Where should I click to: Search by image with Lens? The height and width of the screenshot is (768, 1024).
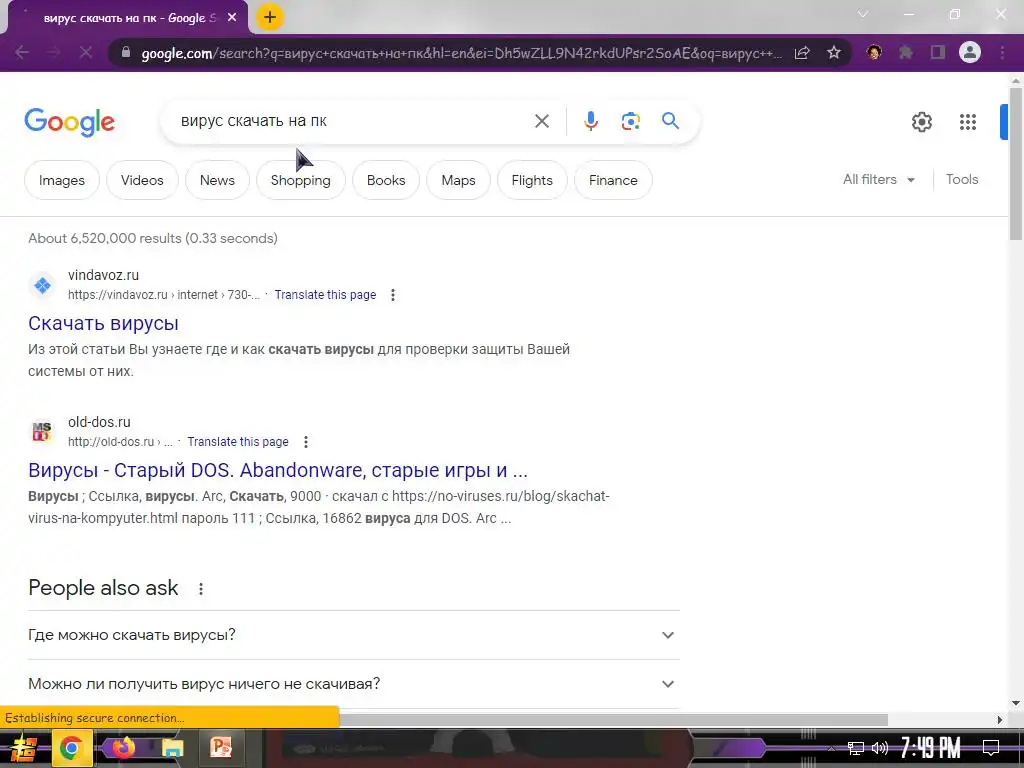(630, 121)
